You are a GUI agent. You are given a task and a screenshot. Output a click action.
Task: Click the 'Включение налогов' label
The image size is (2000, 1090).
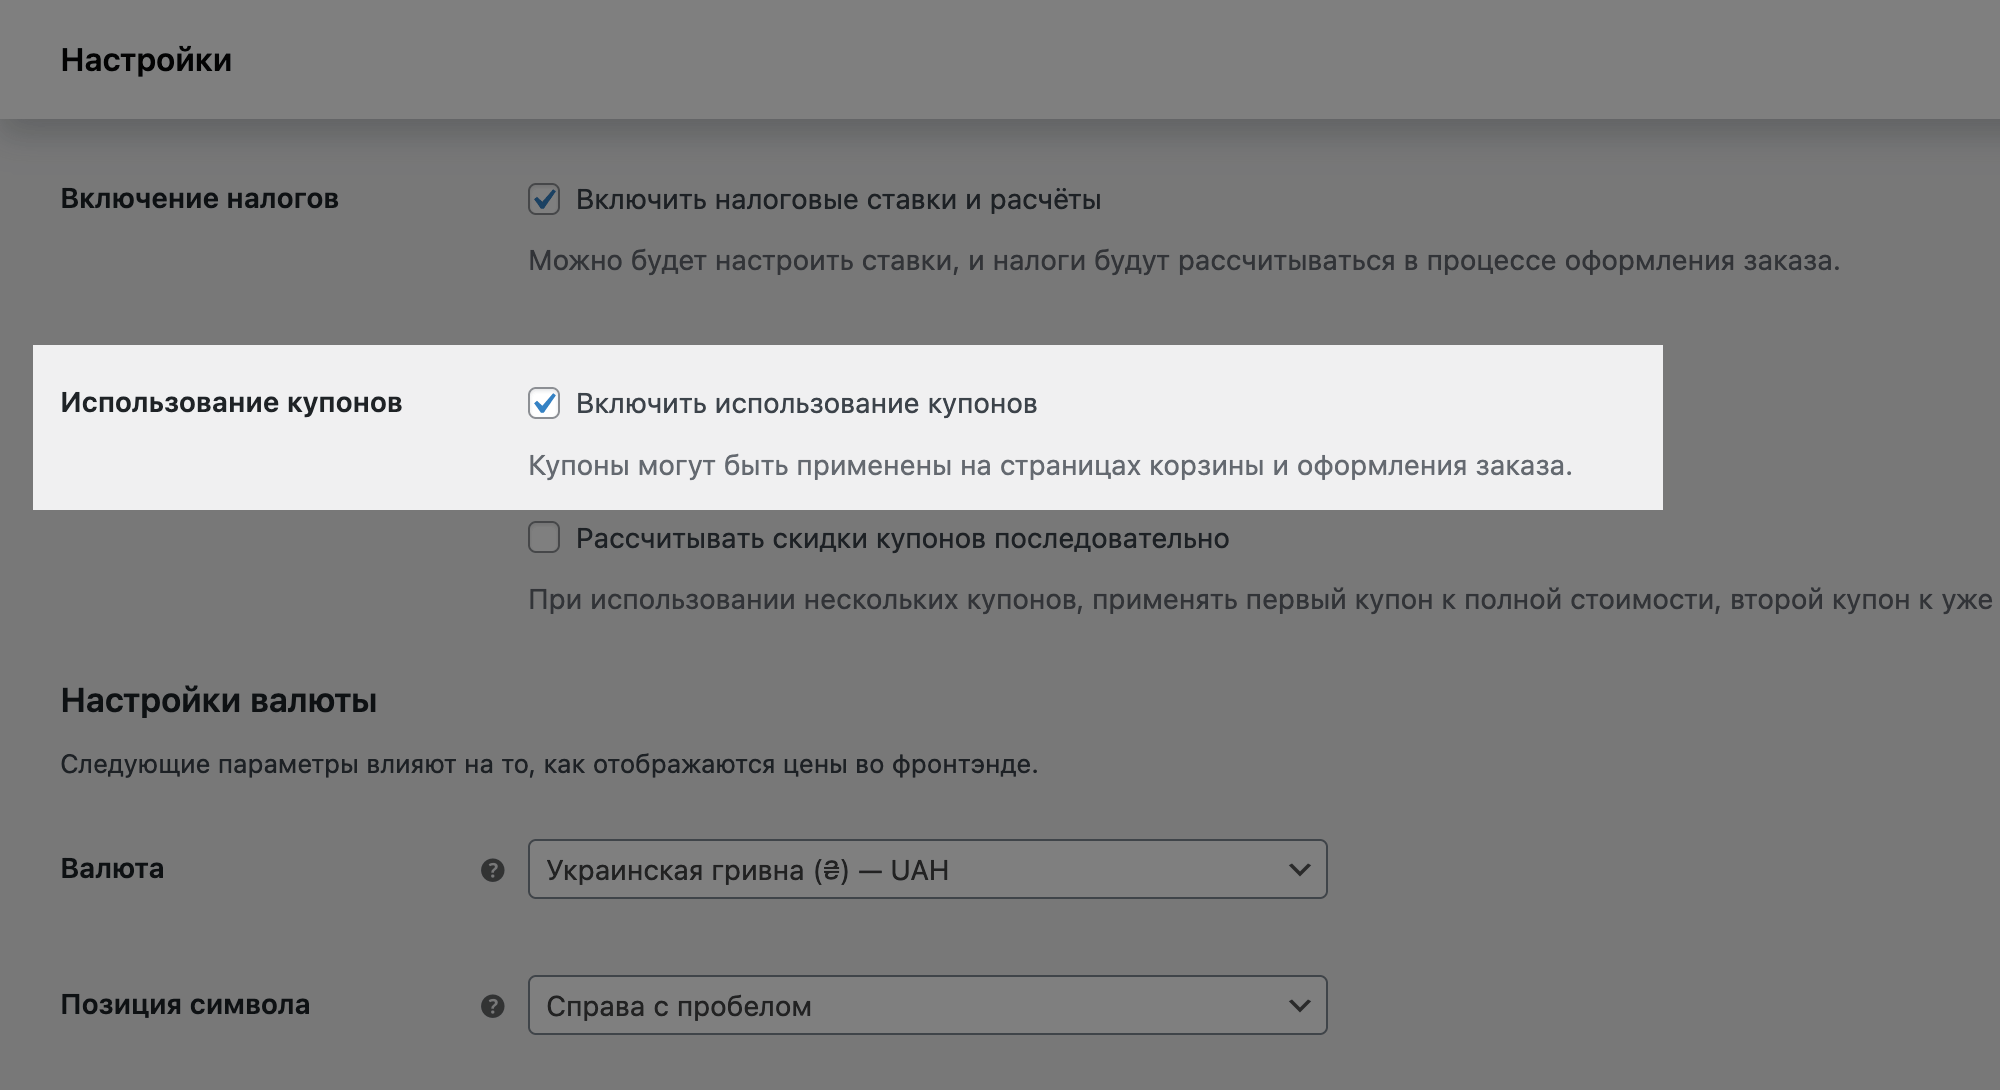pyautogui.click(x=199, y=199)
